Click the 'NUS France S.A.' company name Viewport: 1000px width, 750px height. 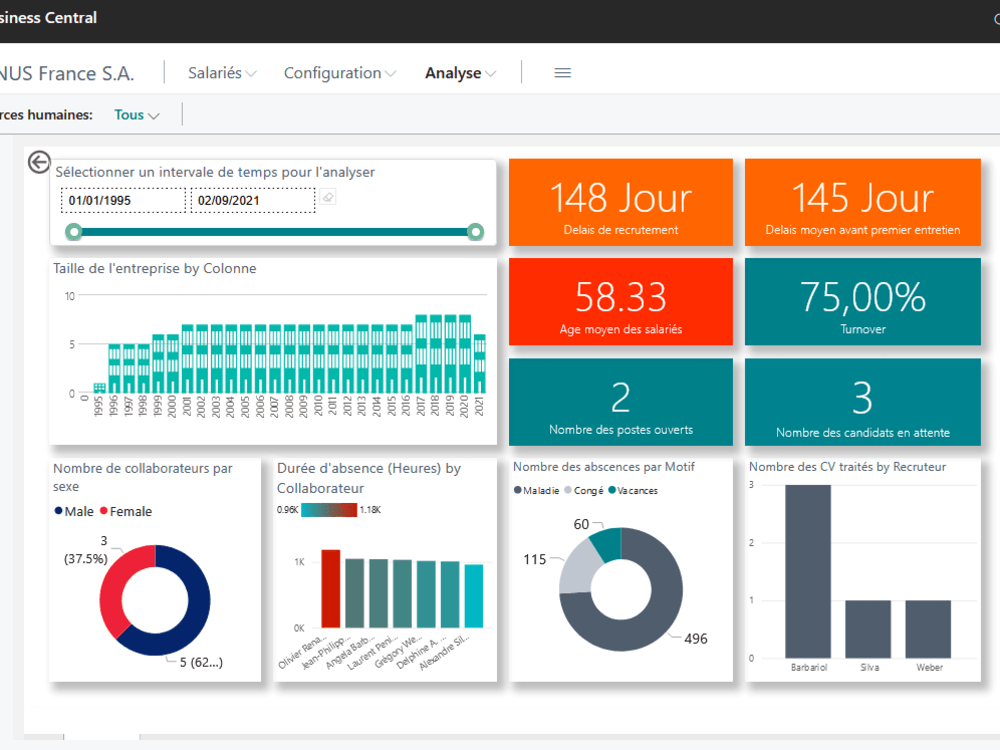67,73
